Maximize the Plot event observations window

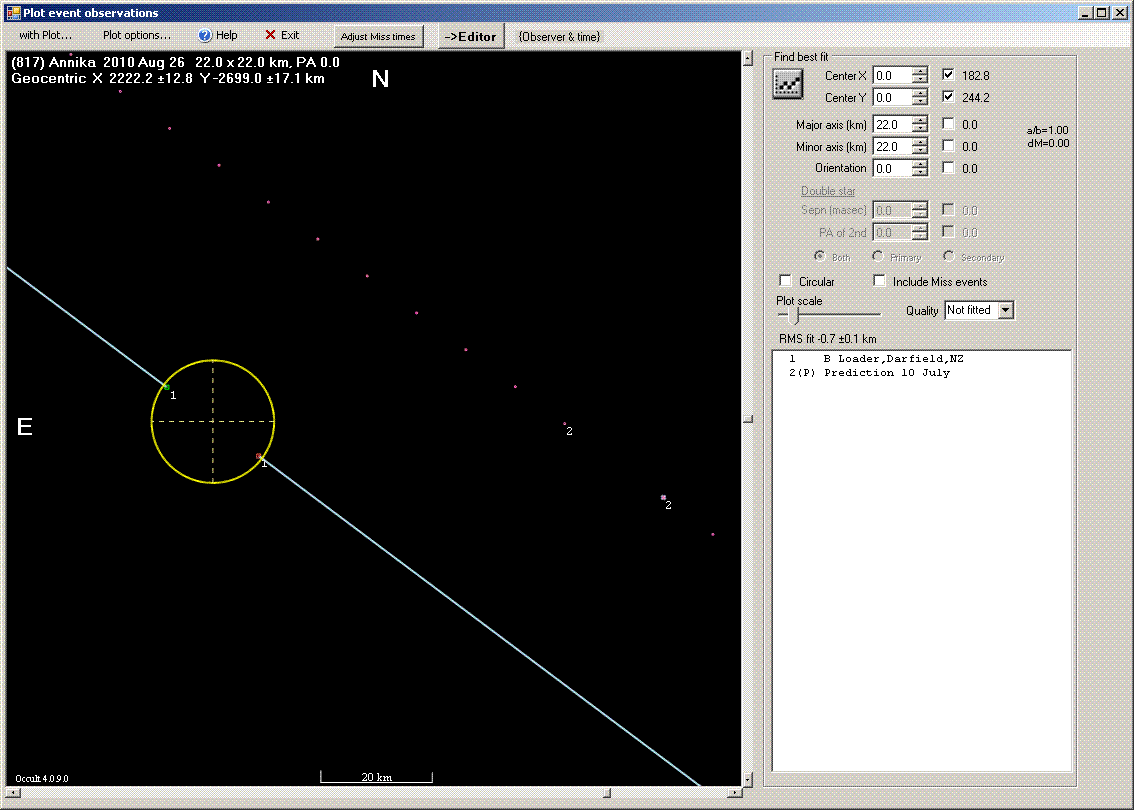pyautogui.click(x=1101, y=12)
